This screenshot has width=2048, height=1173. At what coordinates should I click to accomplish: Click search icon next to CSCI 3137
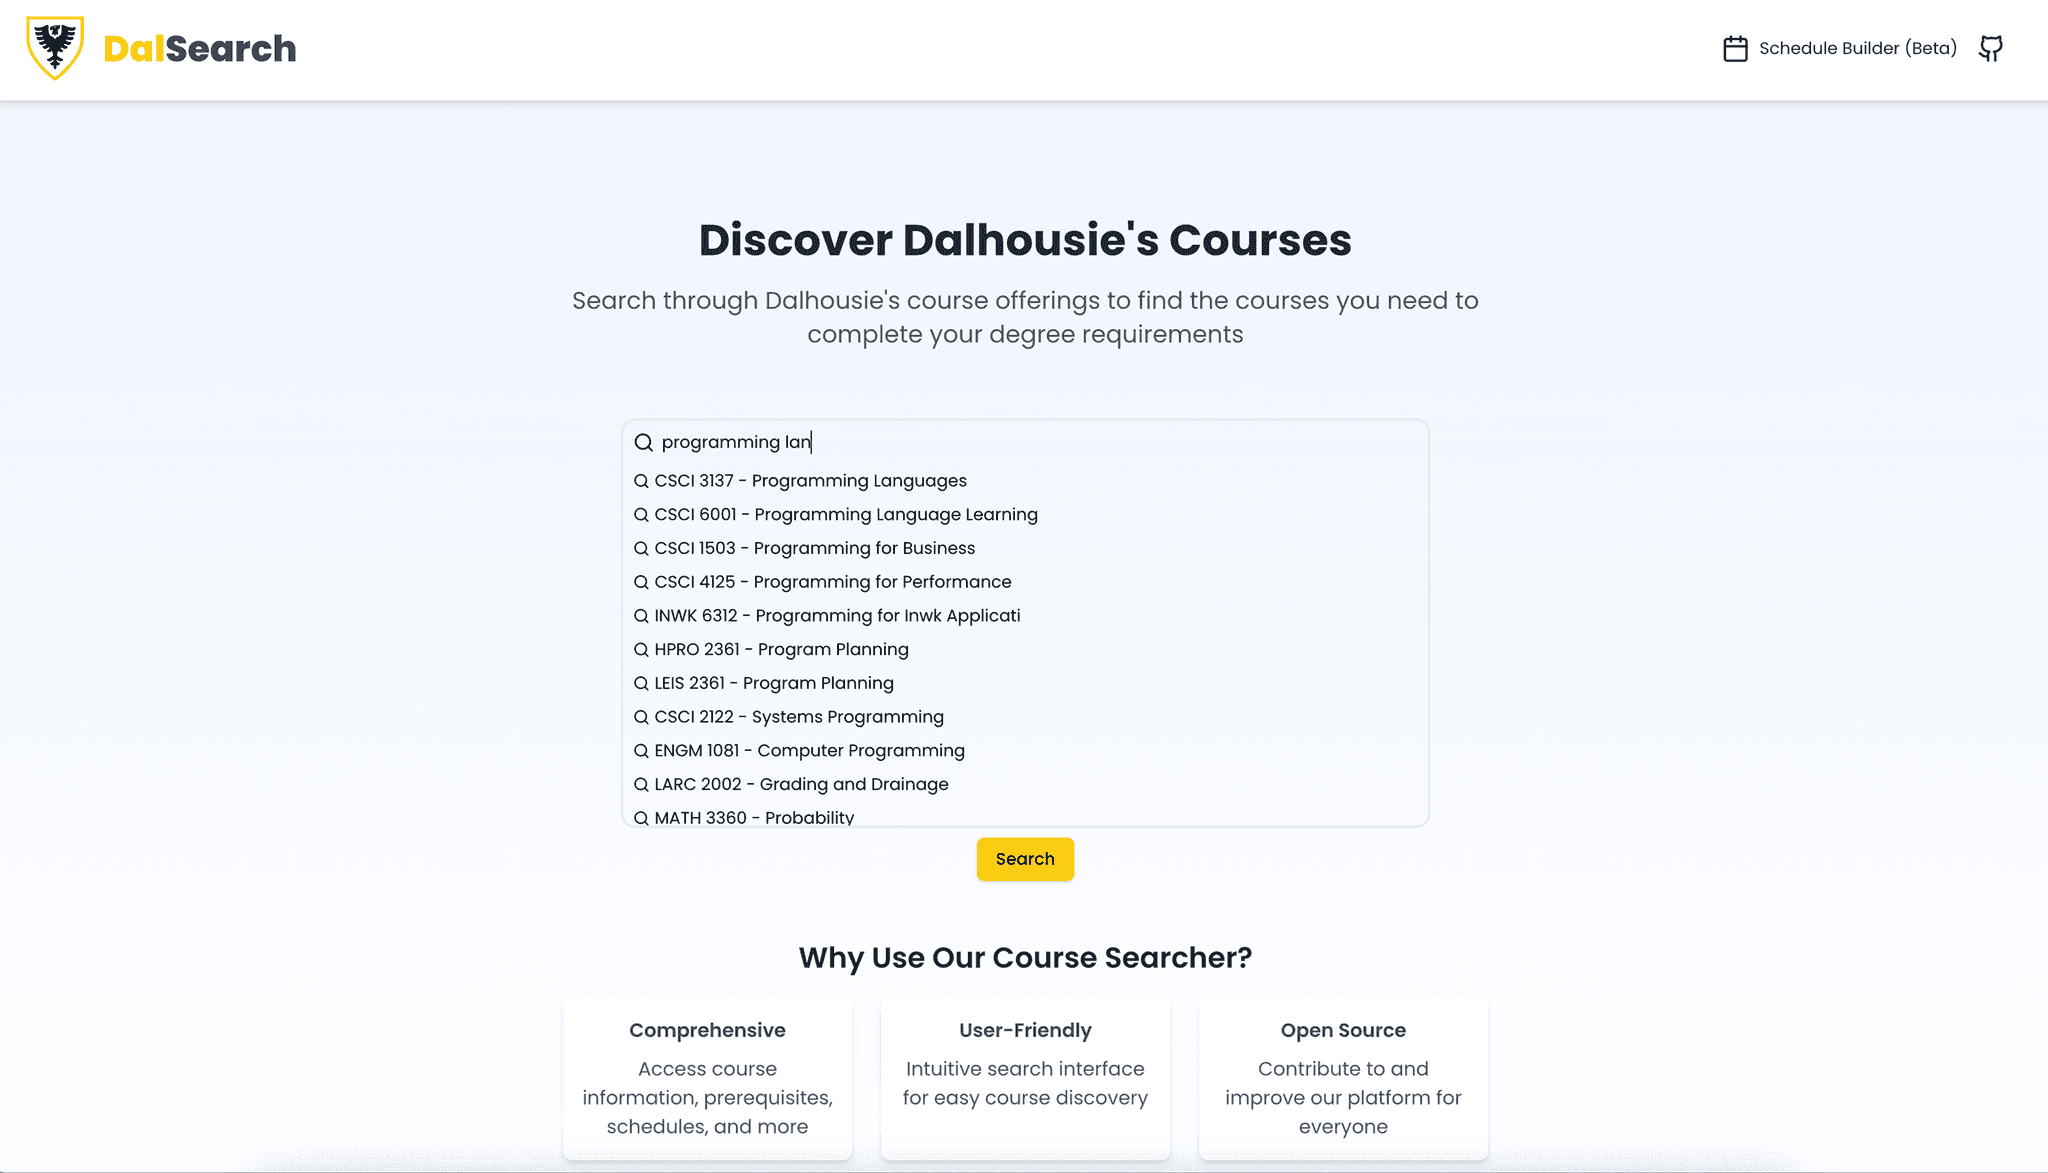point(641,481)
